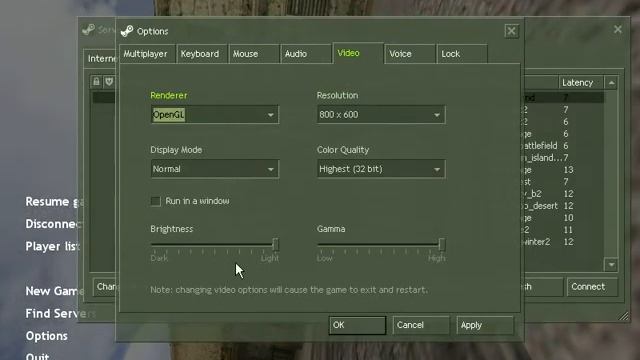
Task: Select the server row with latency 13
Action: click(x=563, y=170)
